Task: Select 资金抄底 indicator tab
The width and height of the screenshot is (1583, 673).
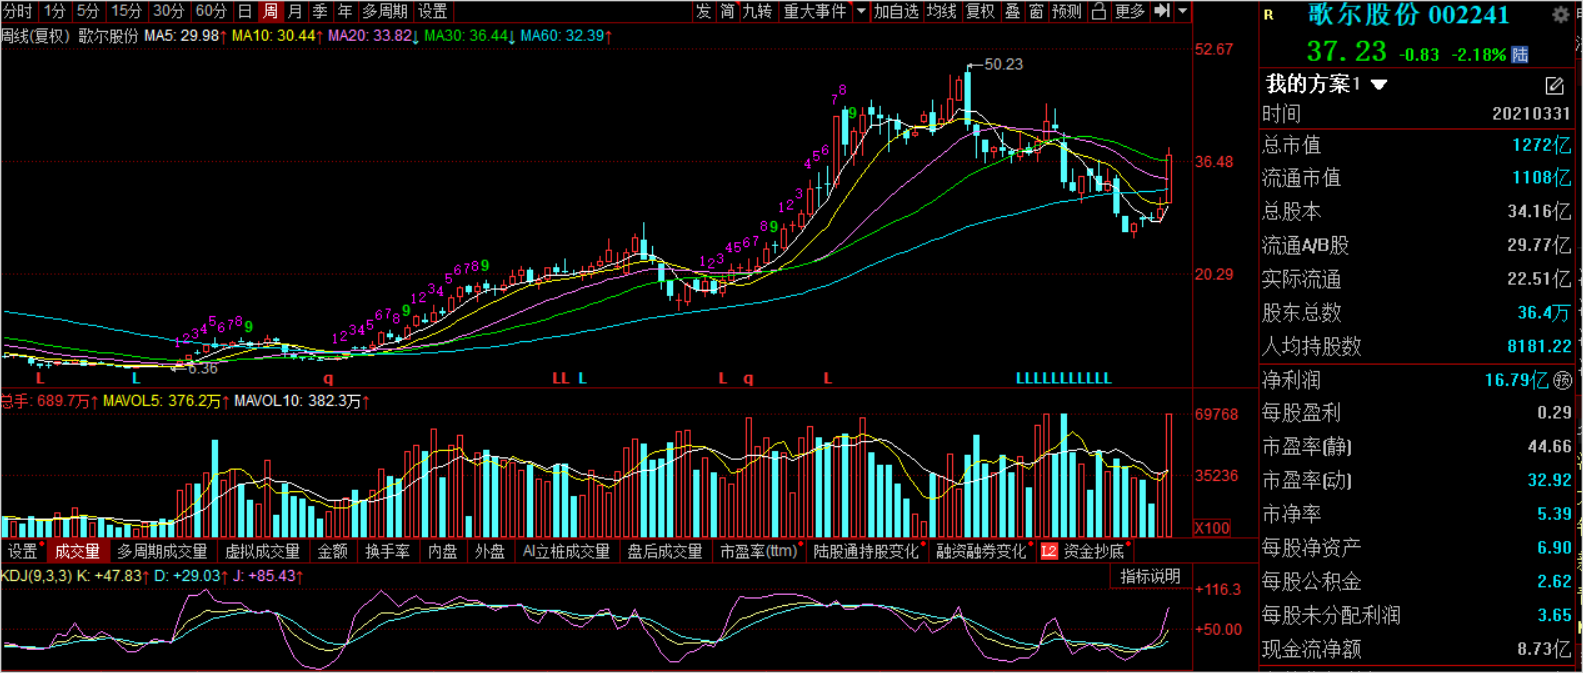Action: point(1094,551)
